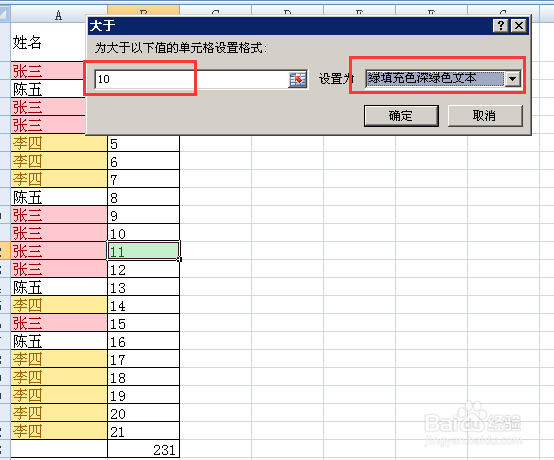The image size is (554, 460).
Task: Cancel with the 取消 button
Action: [485, 116]
